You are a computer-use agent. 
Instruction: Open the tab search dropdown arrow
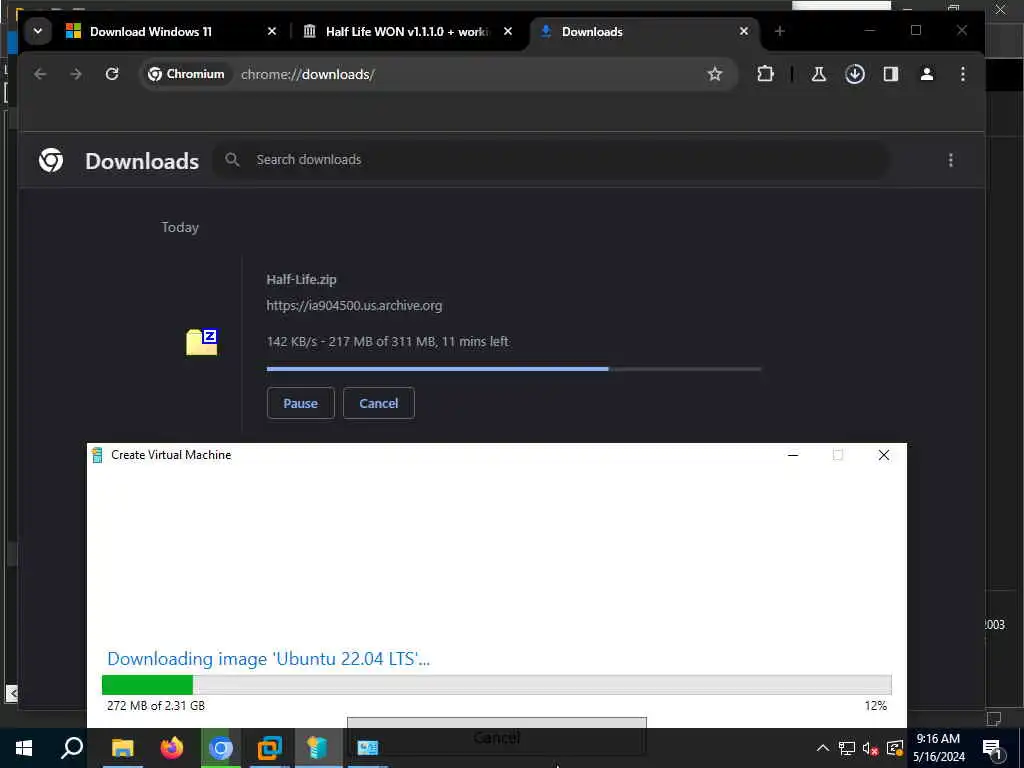(x=38, y=31)
